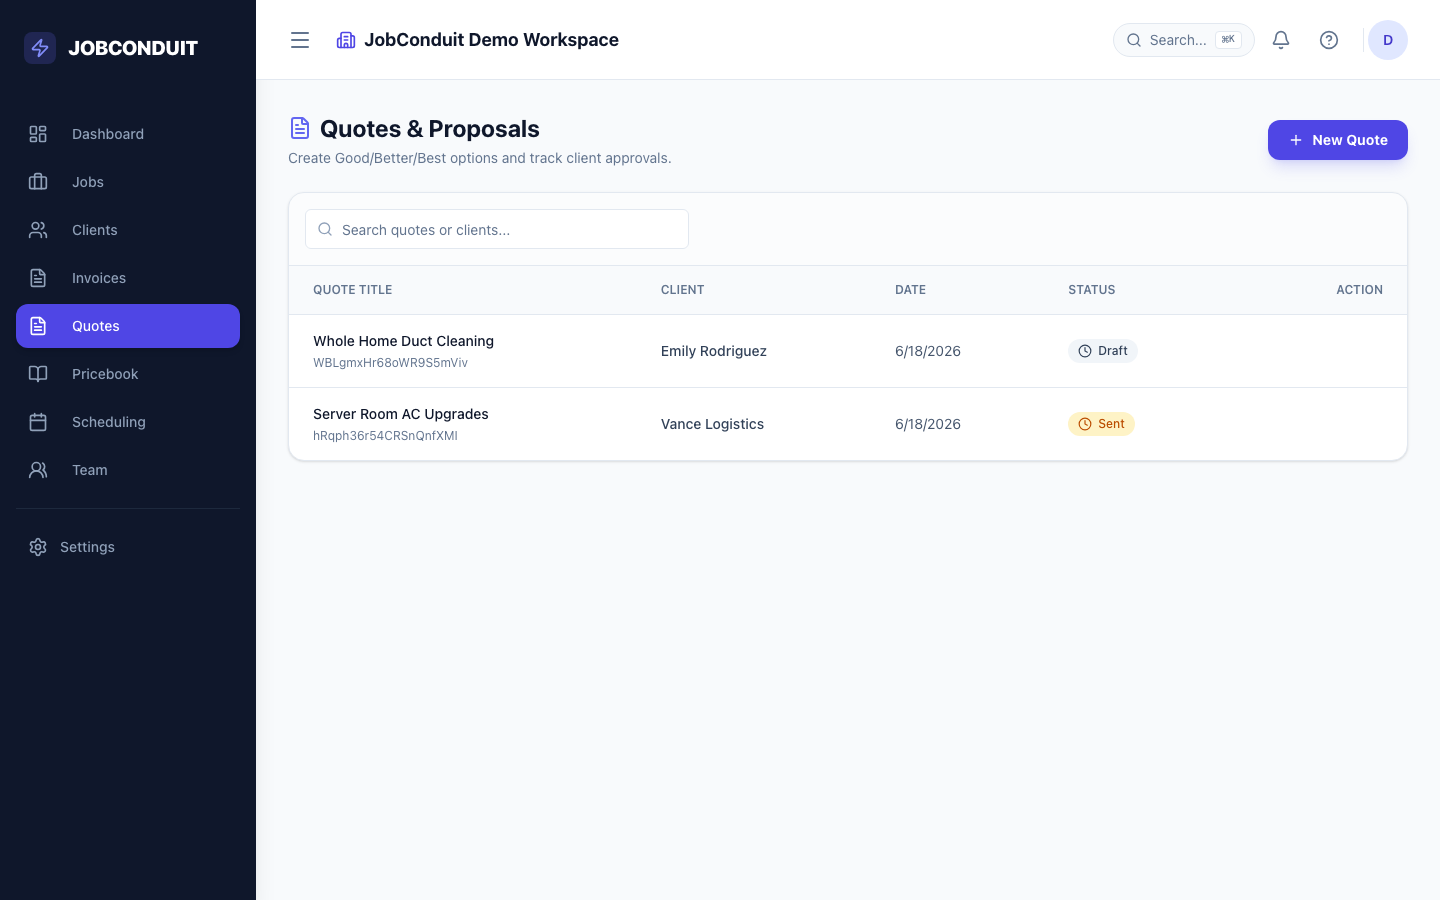Open Jobs from the sidebar
Viewport: 1440px width, 900px height.
click(128, 182)
